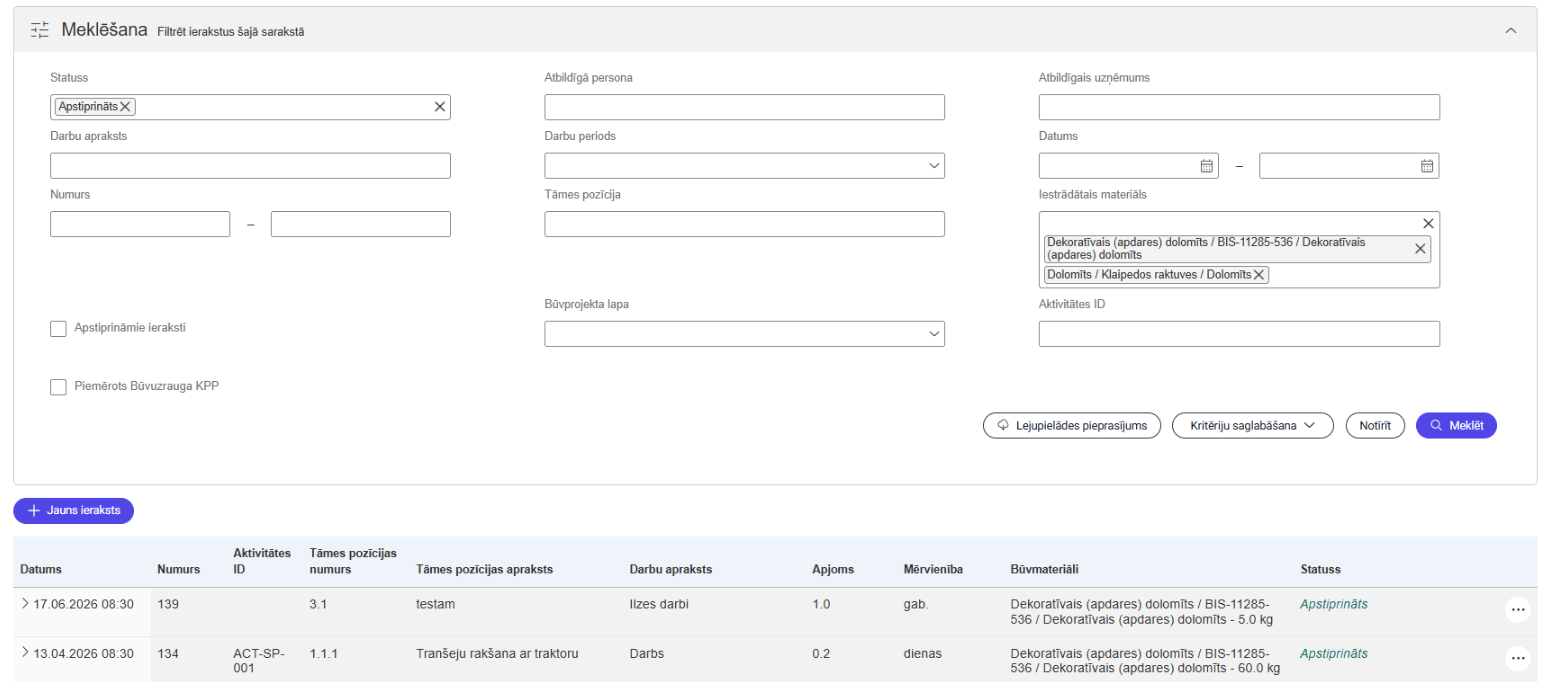This screenshot has width=1547, height=682.
Task: Open row actions menu for entry 139
Action: tap(1517, 610)
